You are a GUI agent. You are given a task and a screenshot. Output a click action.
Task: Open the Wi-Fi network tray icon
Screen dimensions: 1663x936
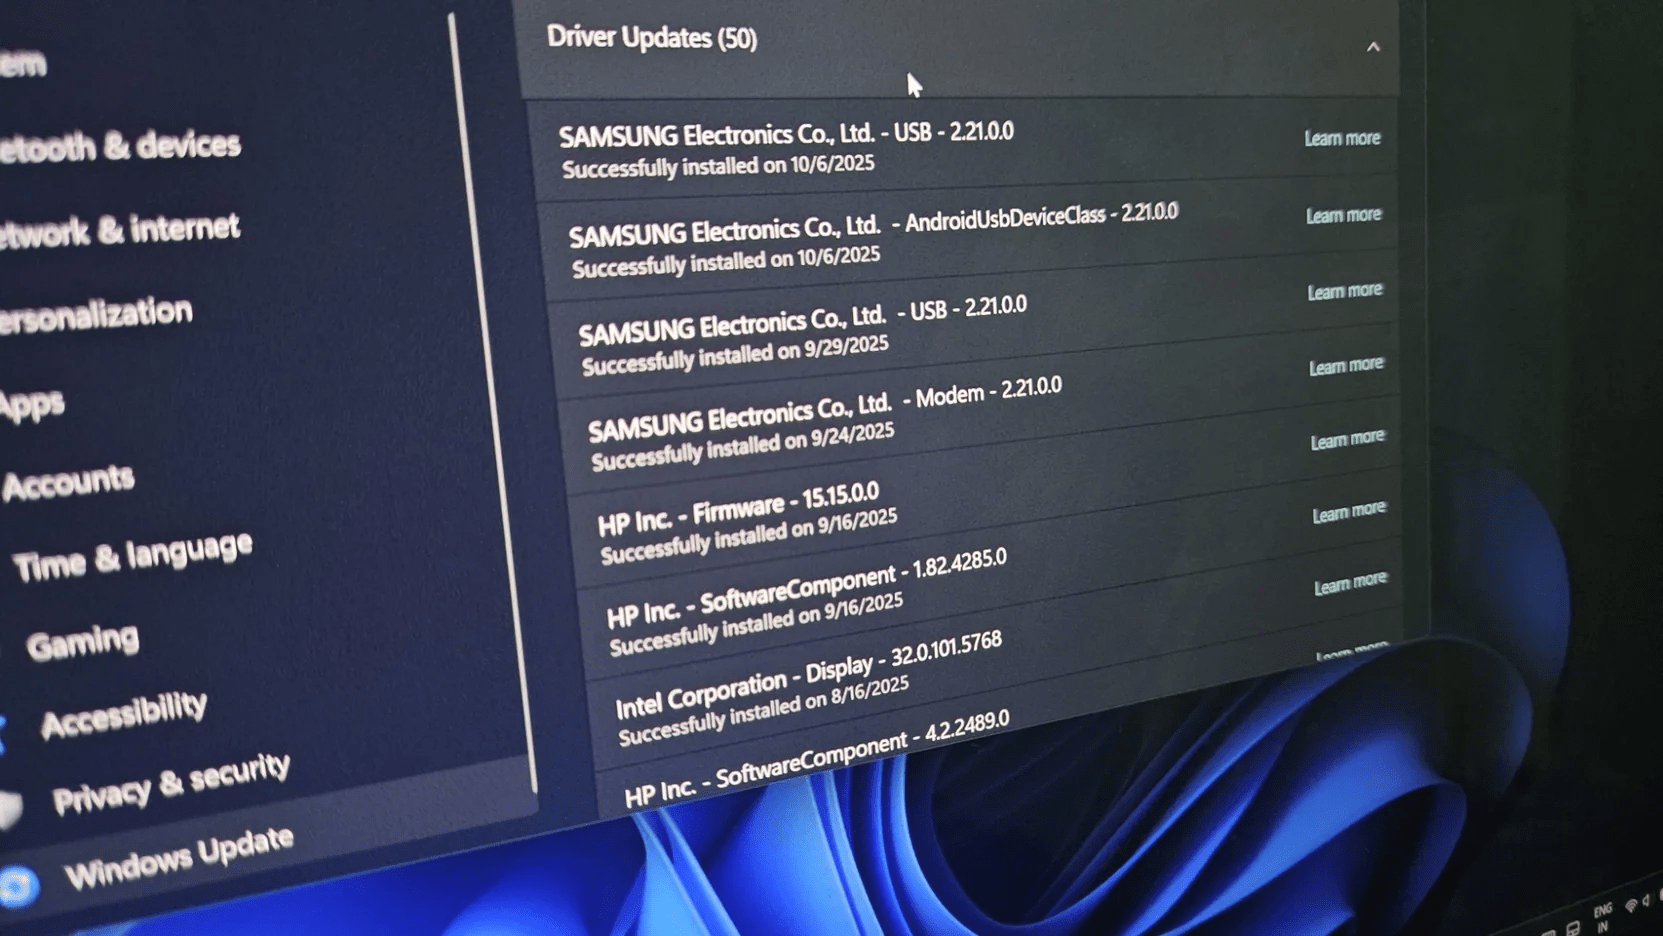pos(1631,904)
